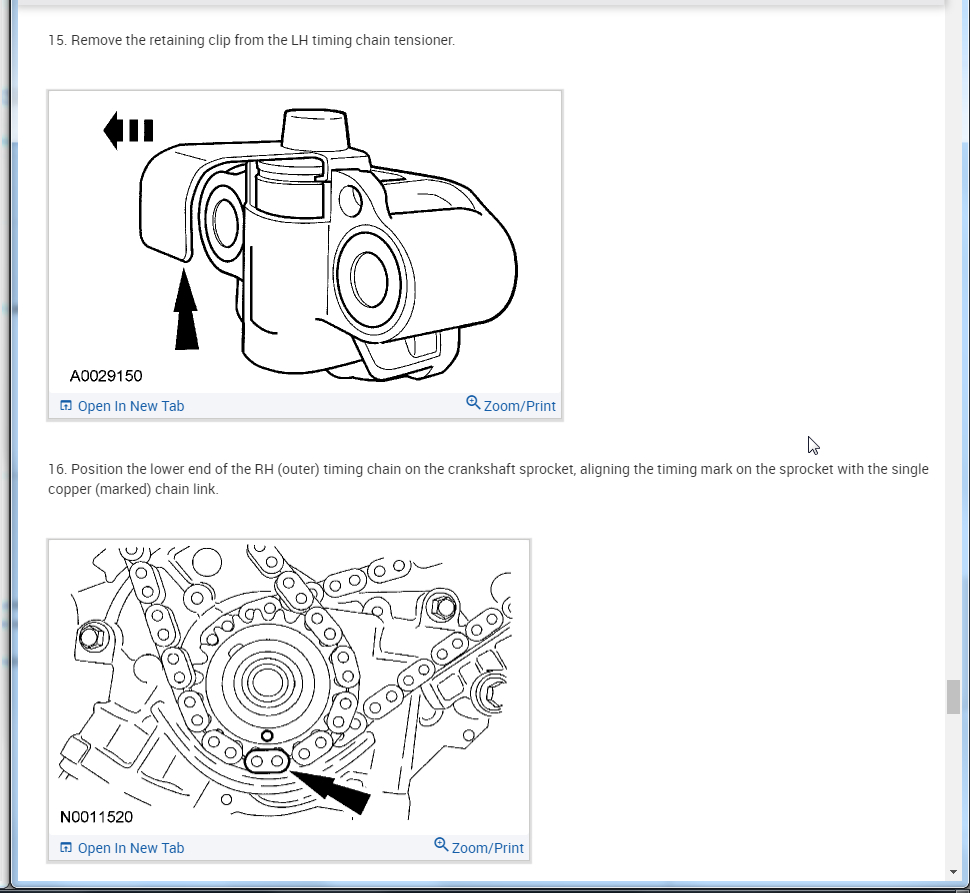Click the upward arrow pointing at the retaining clip
Screen dimensions: 970x893
point(186,309)
